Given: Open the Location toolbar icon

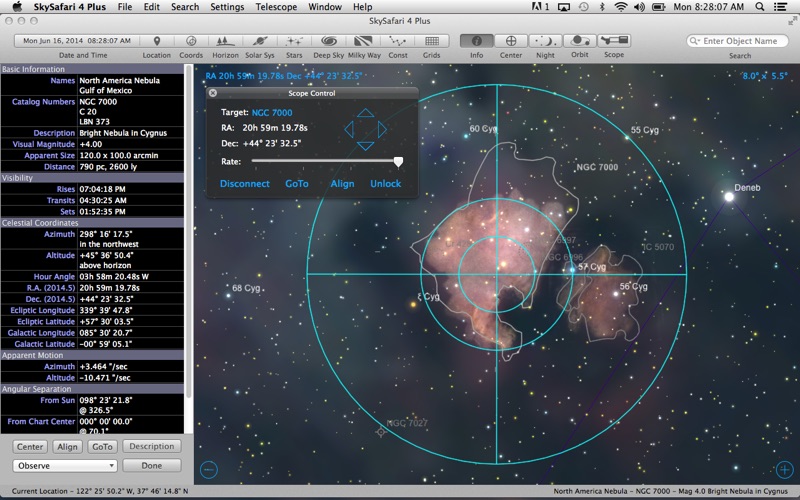Looking at the screenshot, I should coord(156,41).
